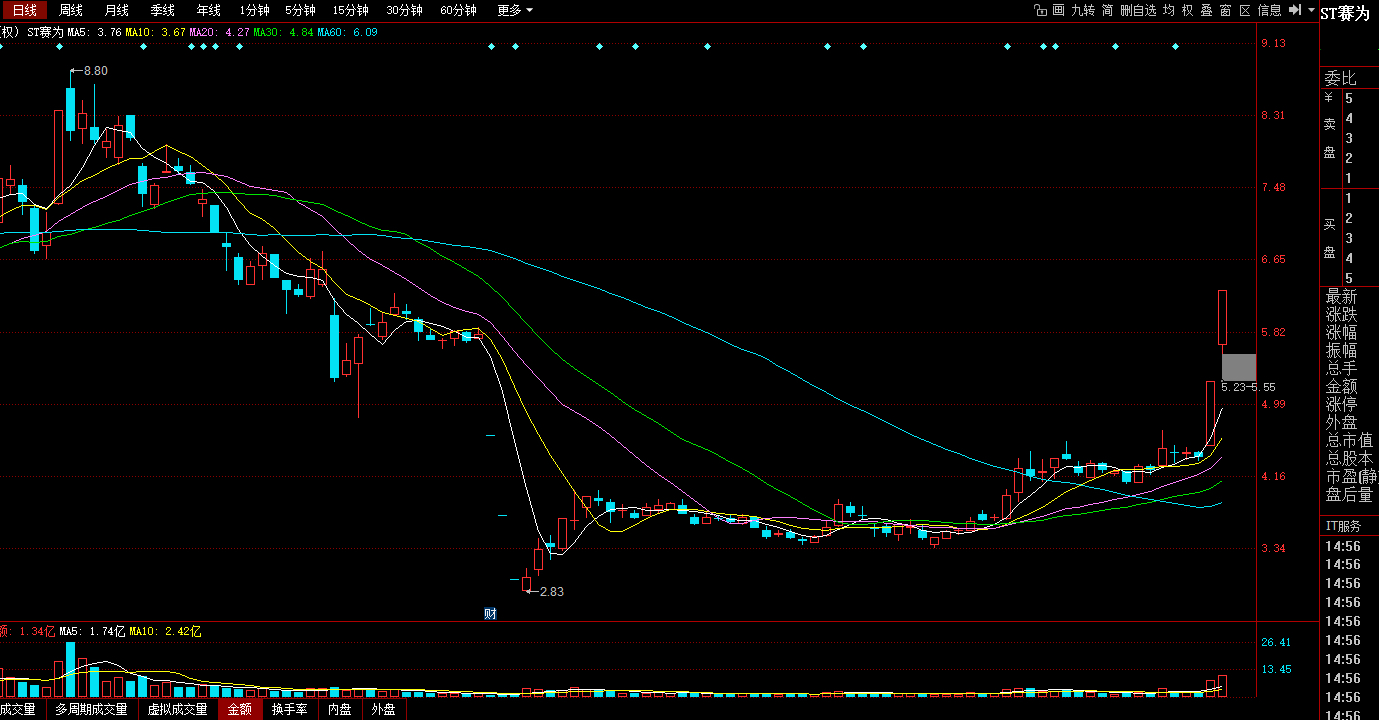This screenshot has height=720, width=1379.
Task: Click the collapse side panel arrow icon
Action: point(1293,10)
